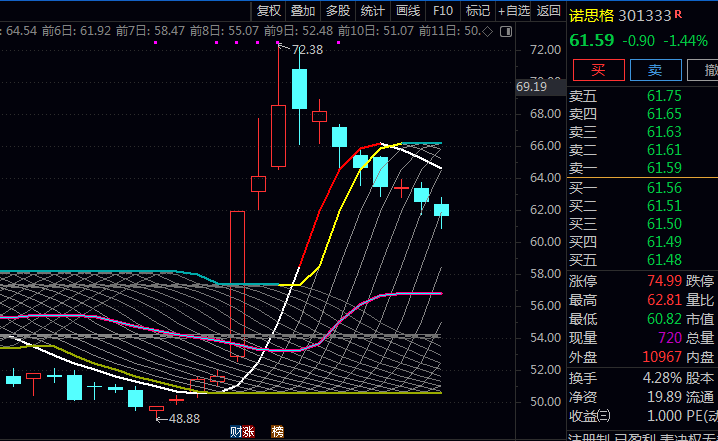Click the 72.38 high price marker on chart
718x441 pixels.
(307, 49)
